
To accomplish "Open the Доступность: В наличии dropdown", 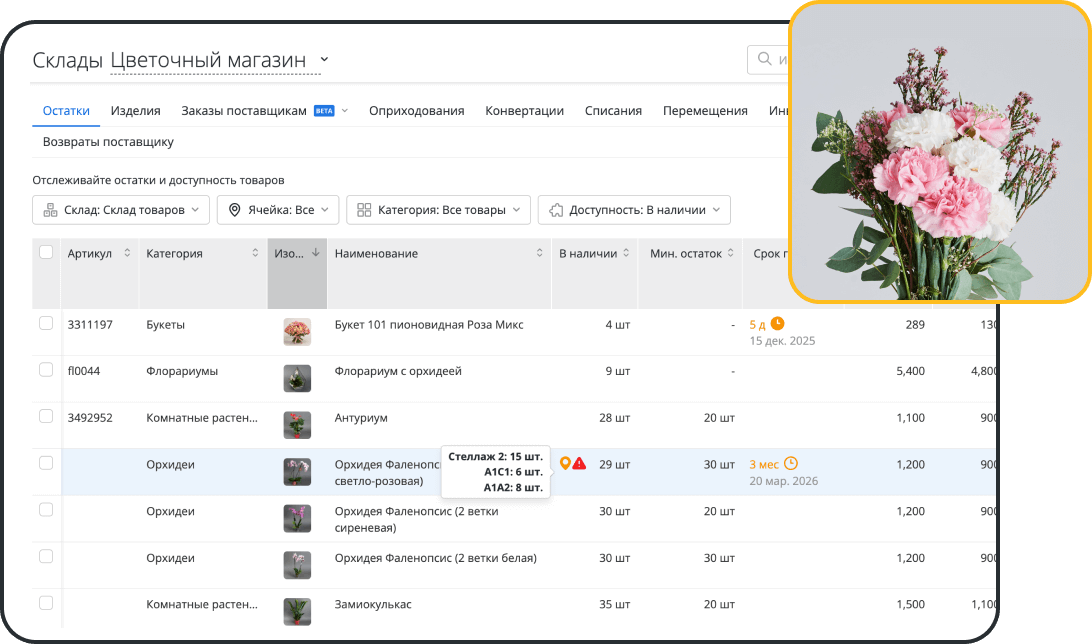I will (634, 210).
